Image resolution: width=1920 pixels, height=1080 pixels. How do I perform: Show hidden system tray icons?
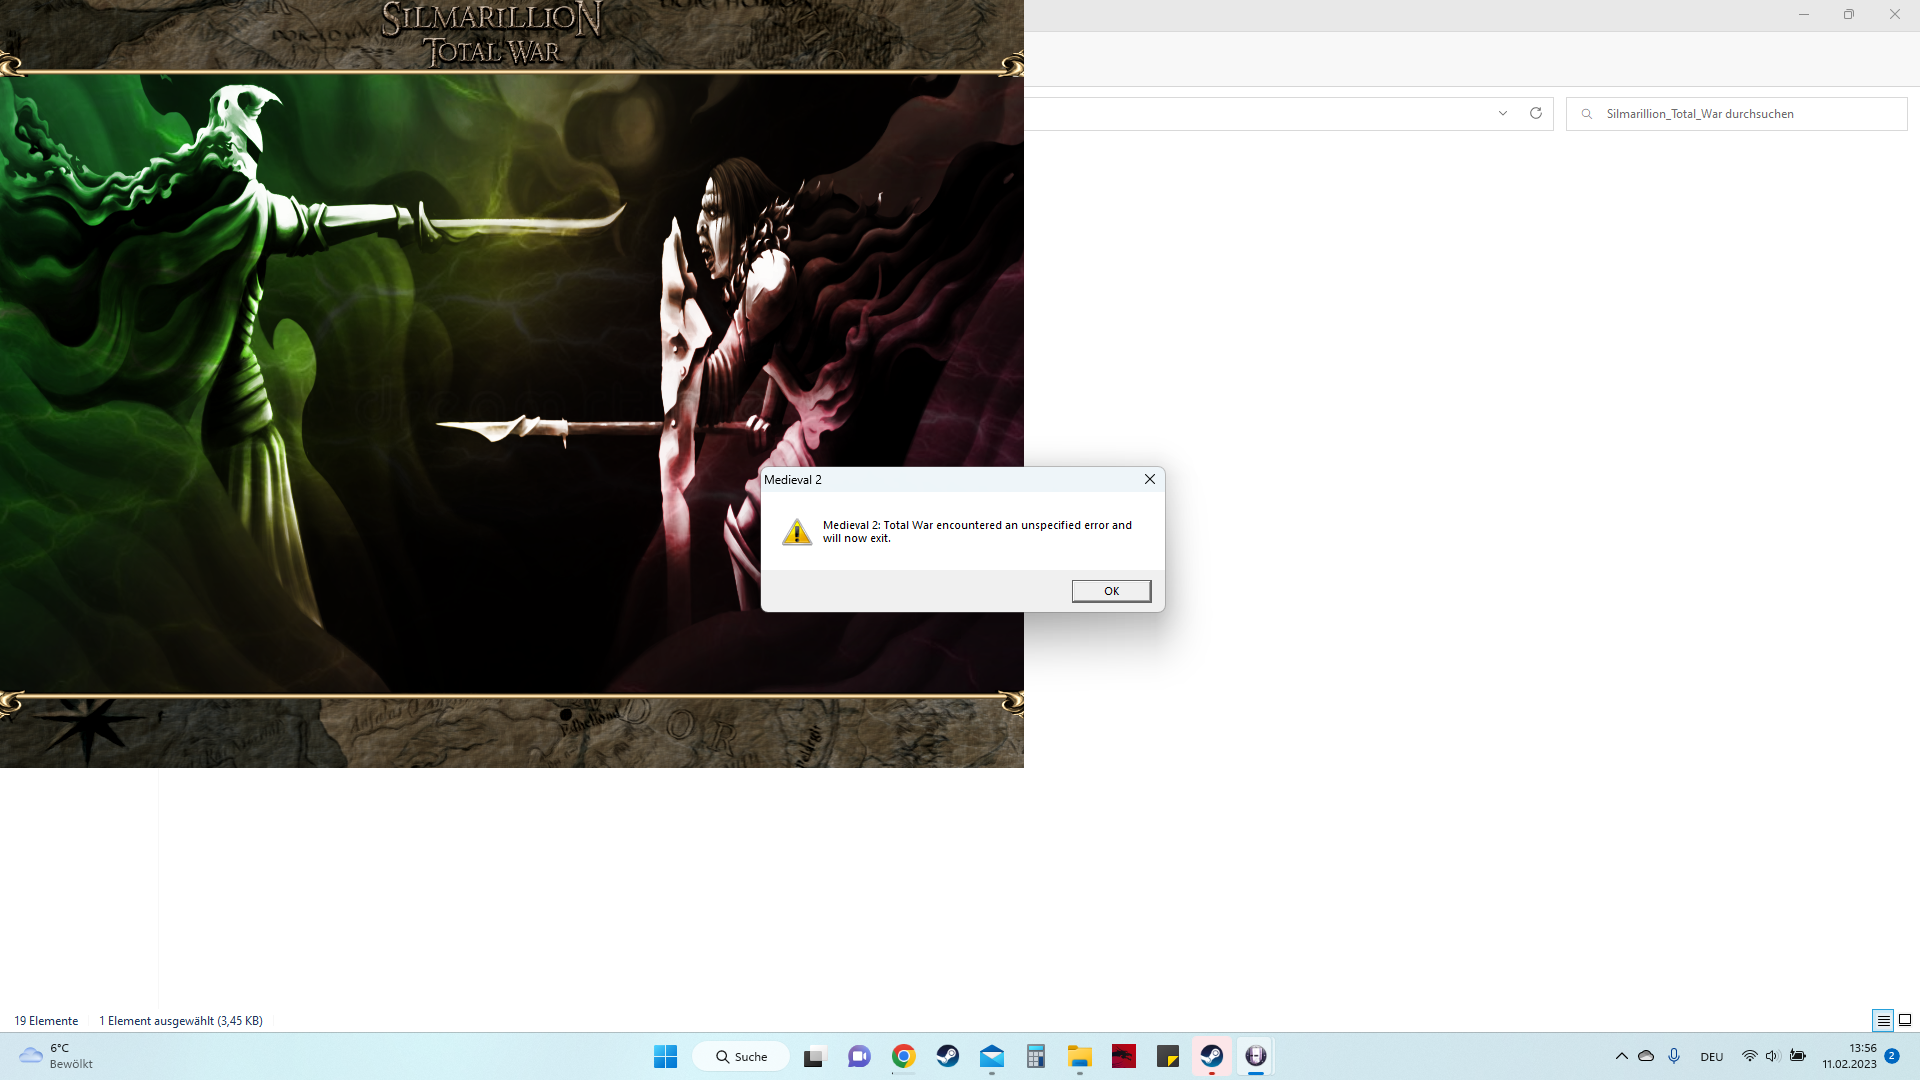(1621, 1056)
